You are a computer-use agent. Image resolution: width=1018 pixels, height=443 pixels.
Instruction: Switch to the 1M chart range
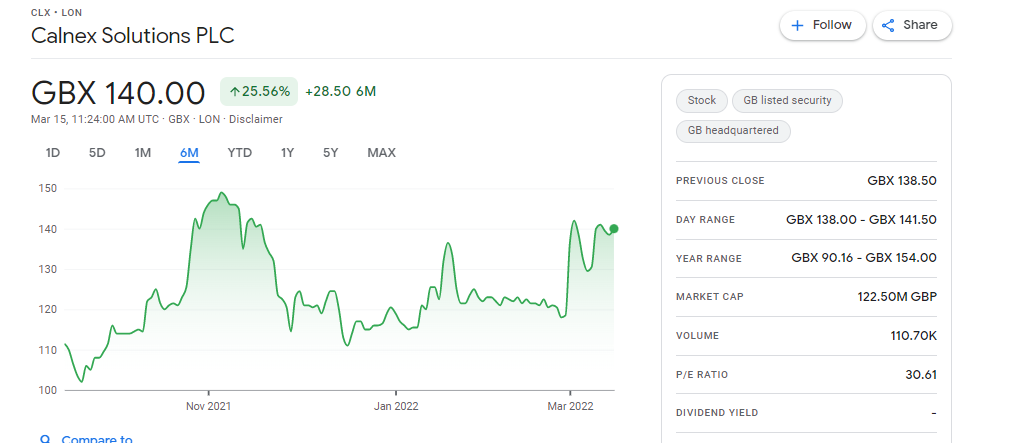click(143, 153)
